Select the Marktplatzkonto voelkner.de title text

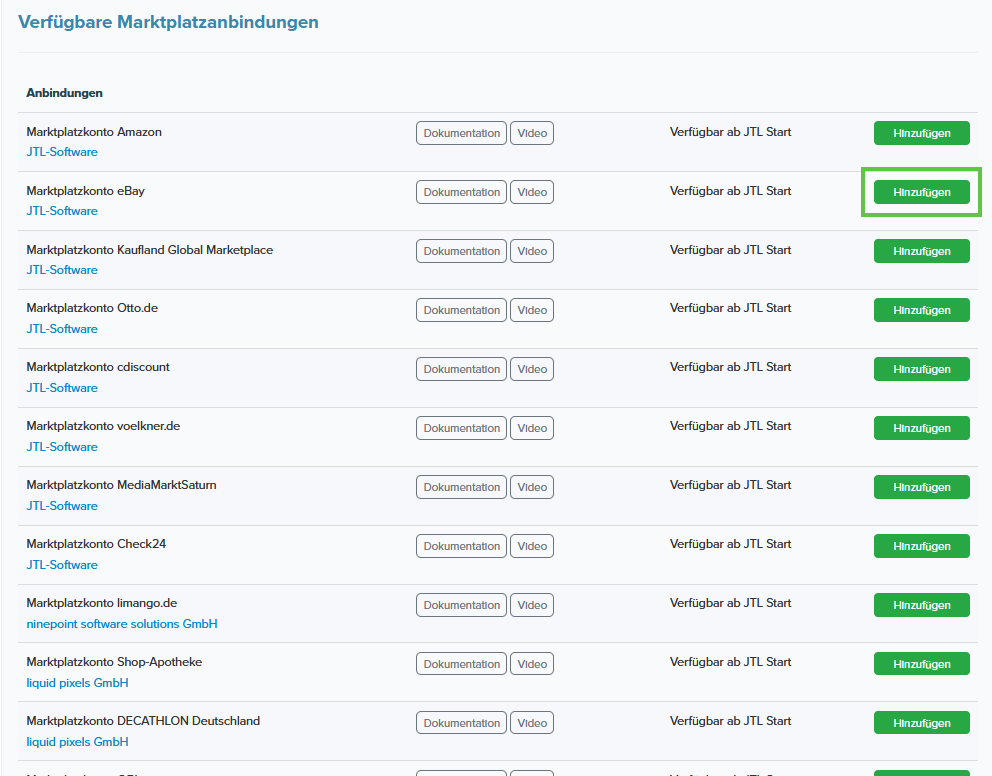103,426
